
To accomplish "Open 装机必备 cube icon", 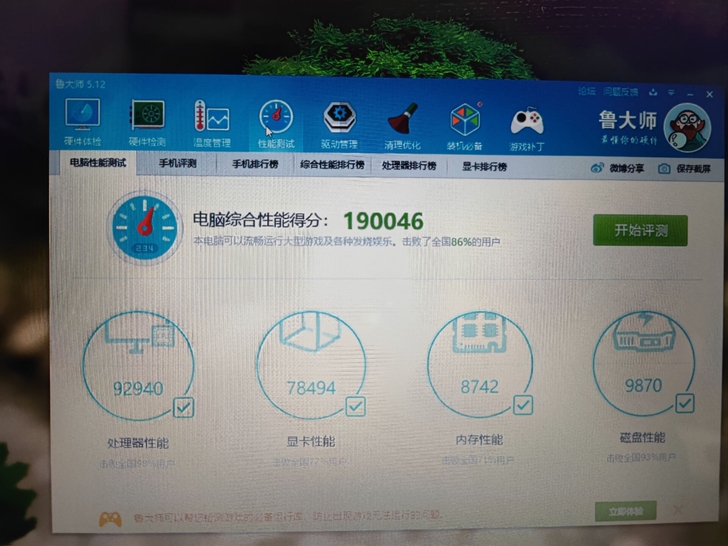I will [x=465, y=127].
